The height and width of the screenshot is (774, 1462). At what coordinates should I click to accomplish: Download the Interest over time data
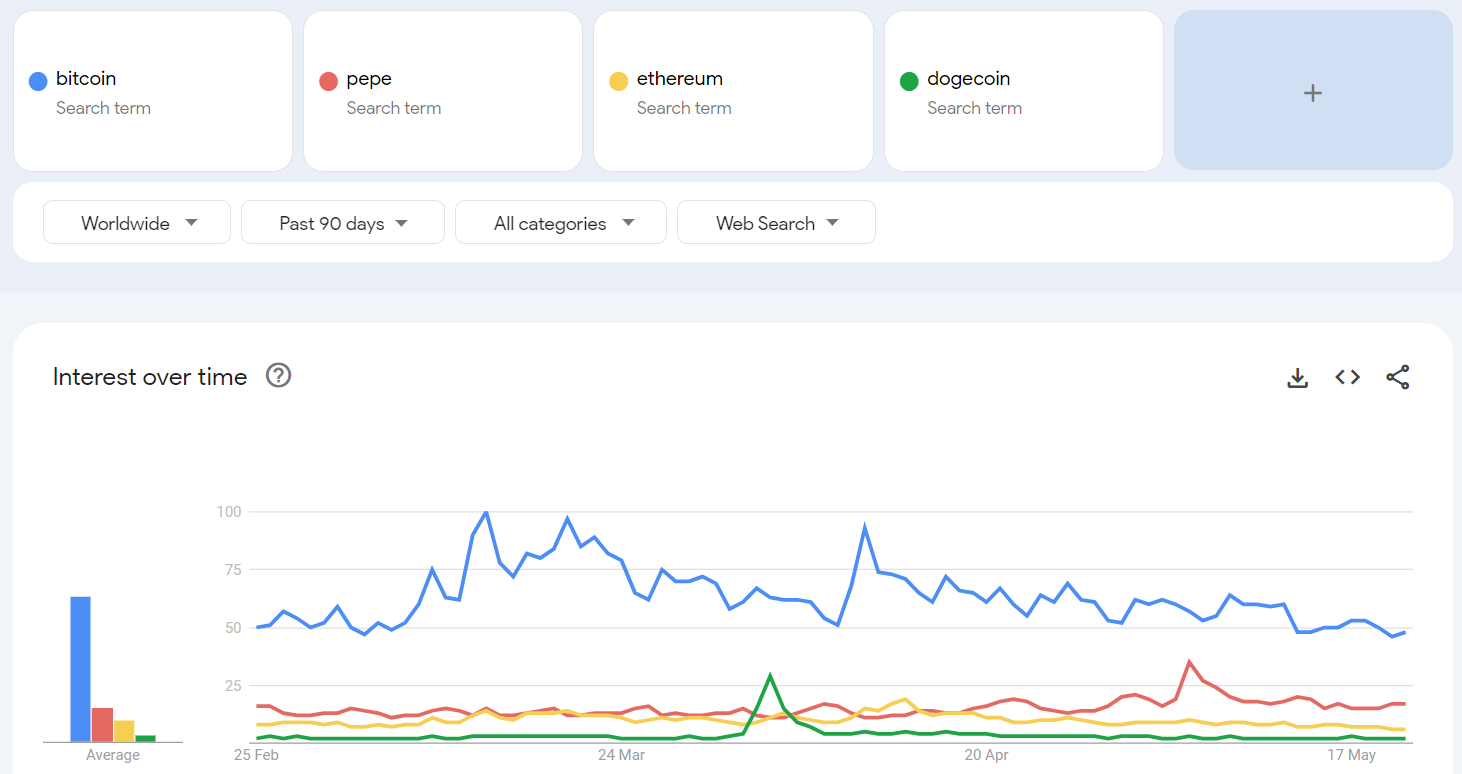1297,377
